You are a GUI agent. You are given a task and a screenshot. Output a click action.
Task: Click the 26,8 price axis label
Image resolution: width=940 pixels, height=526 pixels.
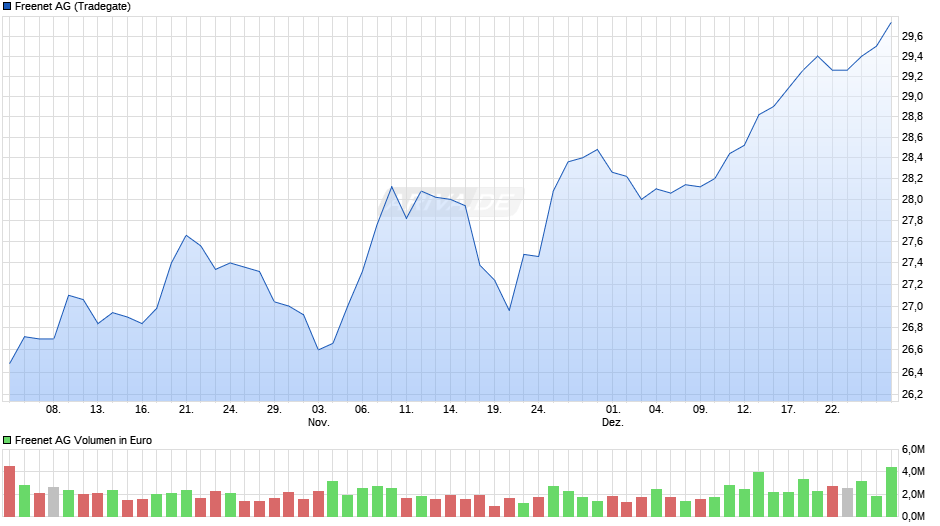tap(912, 327)
